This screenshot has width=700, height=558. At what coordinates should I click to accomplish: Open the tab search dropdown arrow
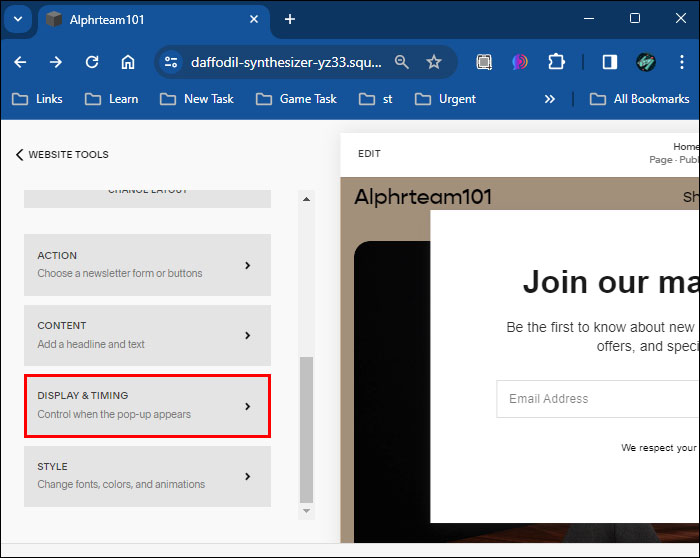[18, 19]
